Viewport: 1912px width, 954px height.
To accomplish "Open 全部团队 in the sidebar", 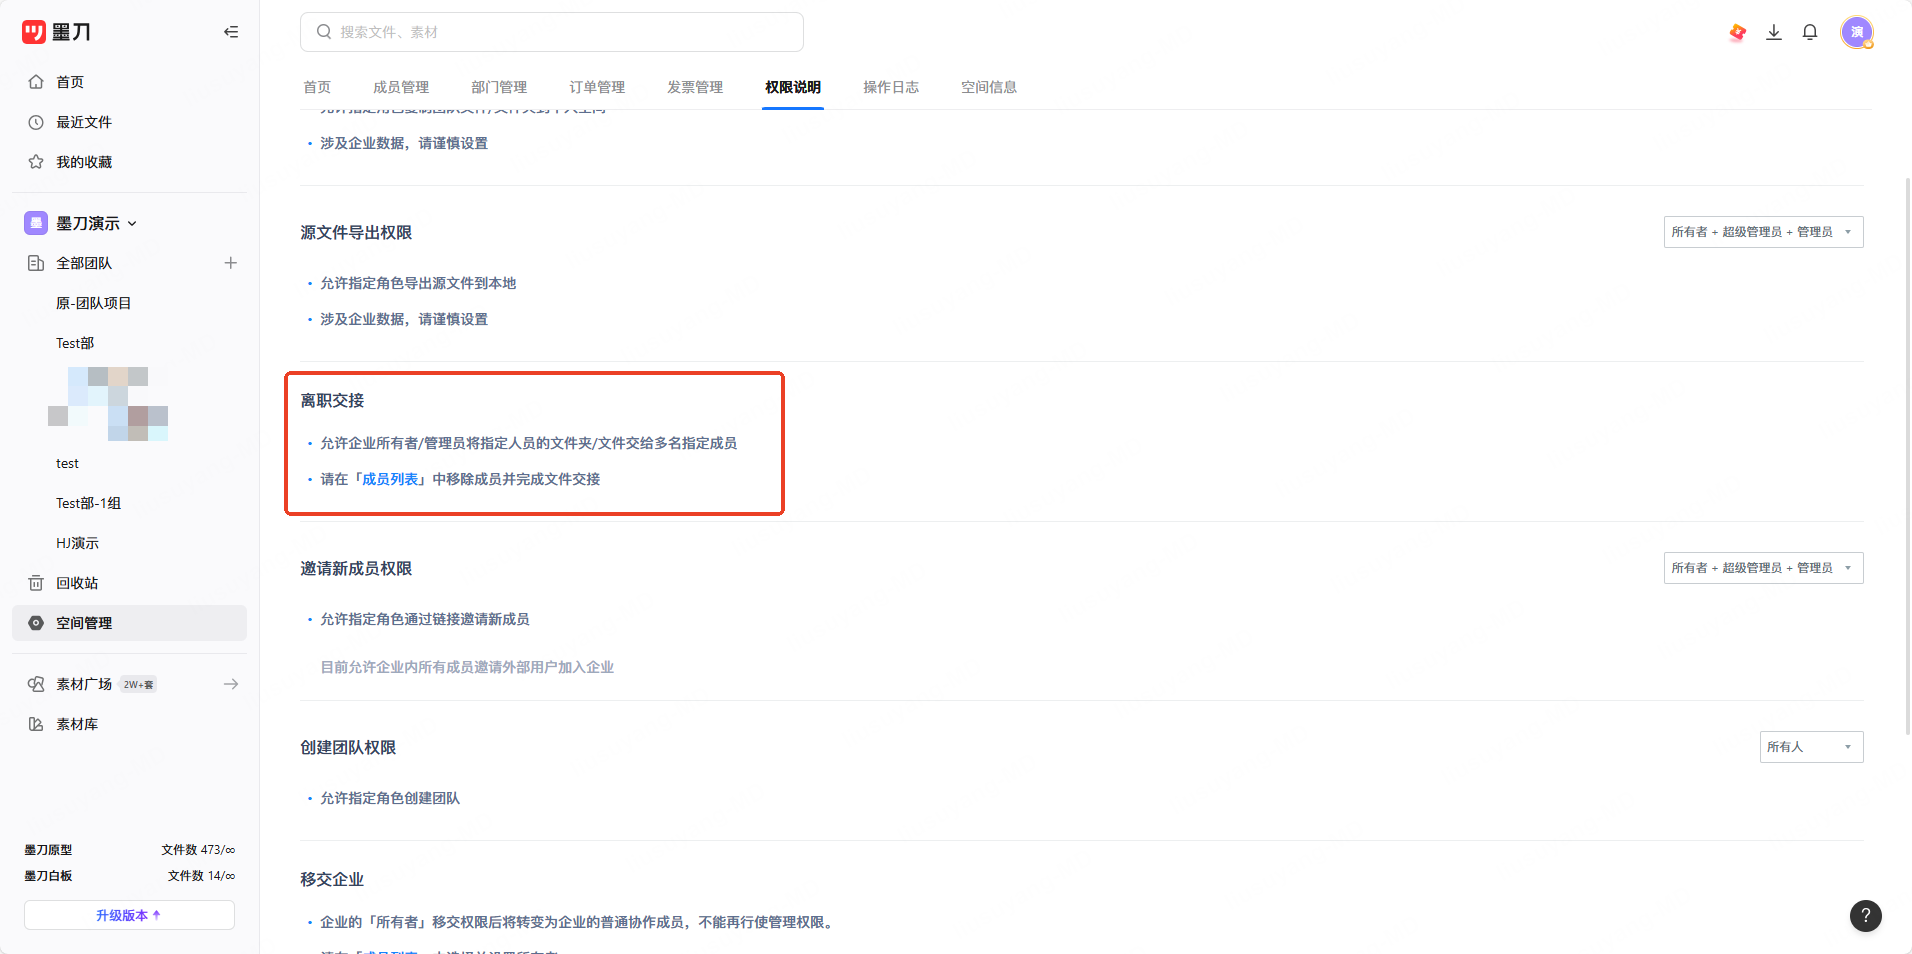I will coord(84,263).
